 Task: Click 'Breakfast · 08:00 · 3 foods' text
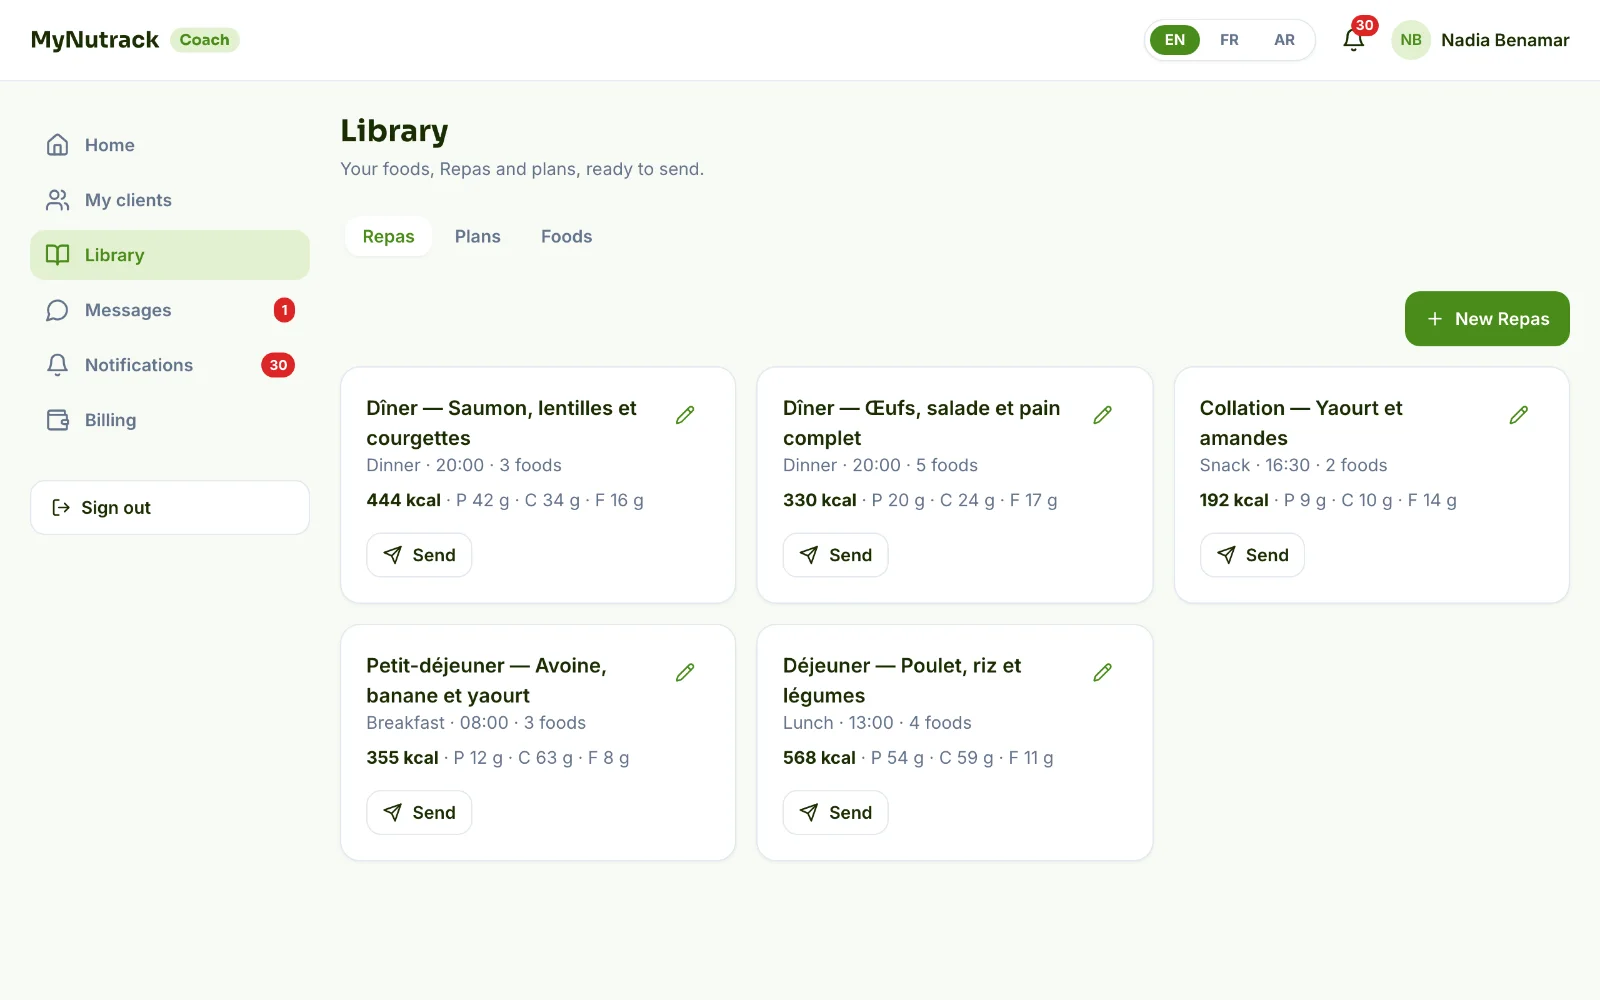(476, 723)
